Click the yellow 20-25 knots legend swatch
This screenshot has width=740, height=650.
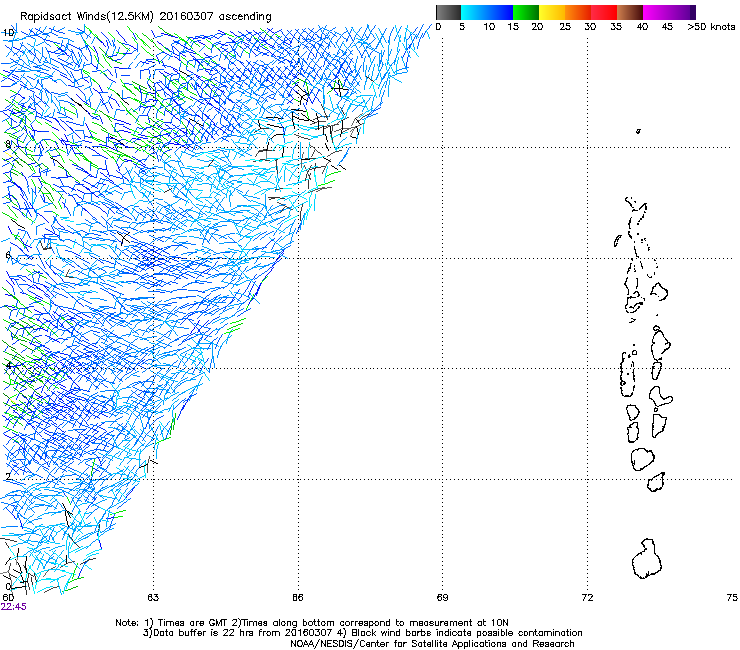pyautogui.click(x=552, y=12)
